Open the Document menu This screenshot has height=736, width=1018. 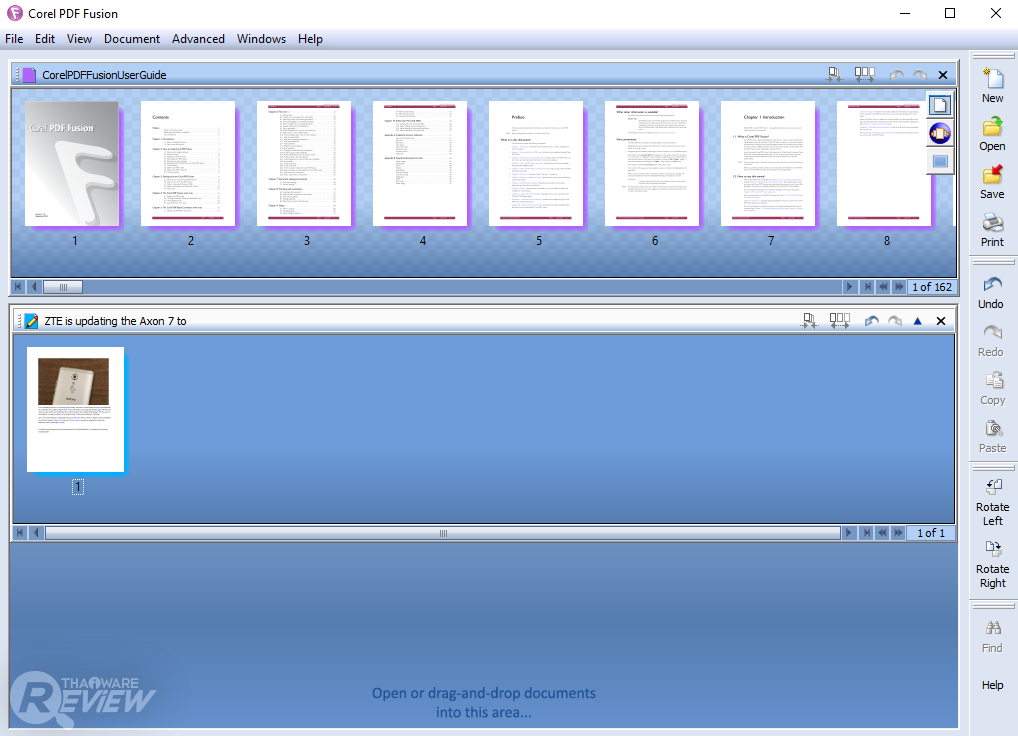click(132, 39)
